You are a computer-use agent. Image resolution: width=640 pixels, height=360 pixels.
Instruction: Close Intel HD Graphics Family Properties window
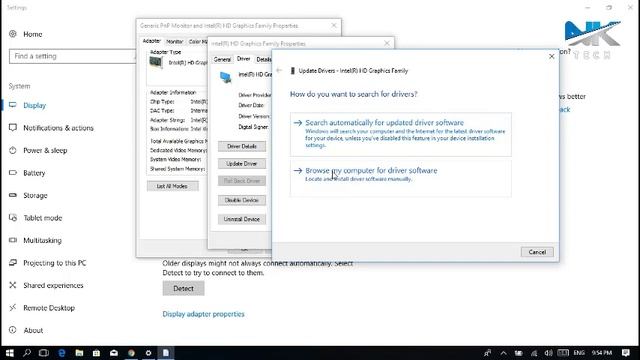pyautogui.click(x=387, y=43)
